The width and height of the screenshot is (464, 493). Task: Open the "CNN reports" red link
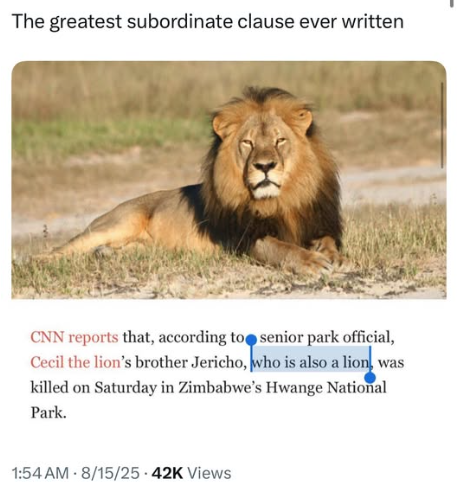[x=74, y=337]
